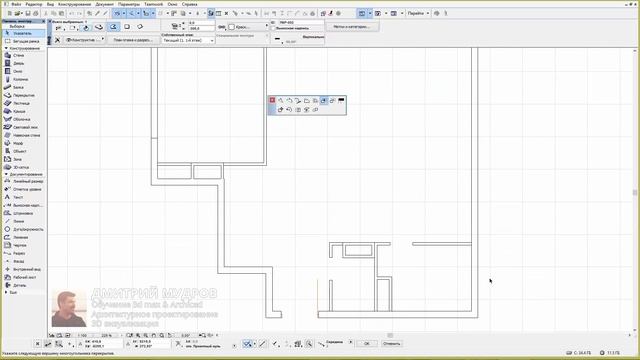
Task: Activate the Указатель (Arrow) selection tool
Action: click(x=23, y=33)
